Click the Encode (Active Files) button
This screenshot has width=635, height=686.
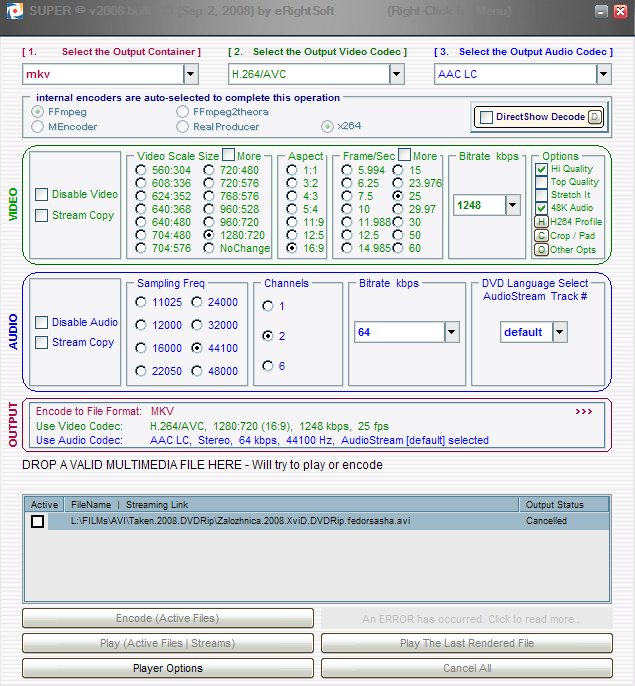tap(168, 618)
